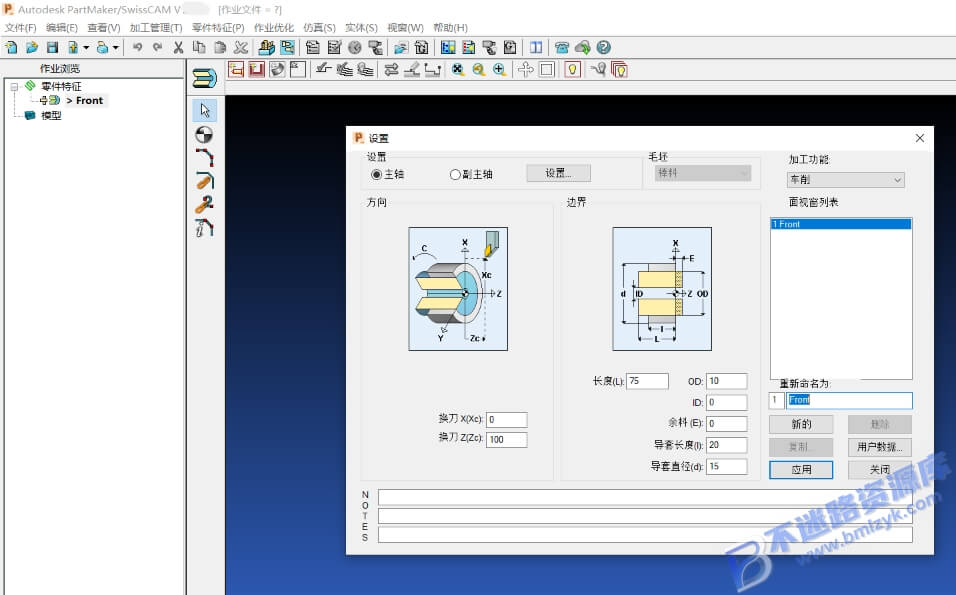Open the dropdown arrow beside import icon

[86, 48]
